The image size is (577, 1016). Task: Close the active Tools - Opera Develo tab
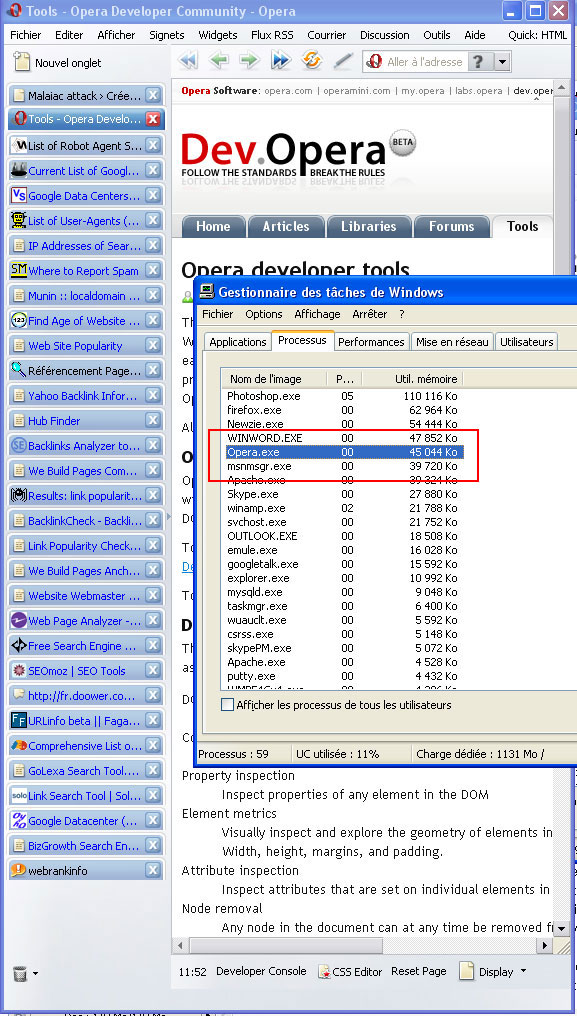(152, 119)
